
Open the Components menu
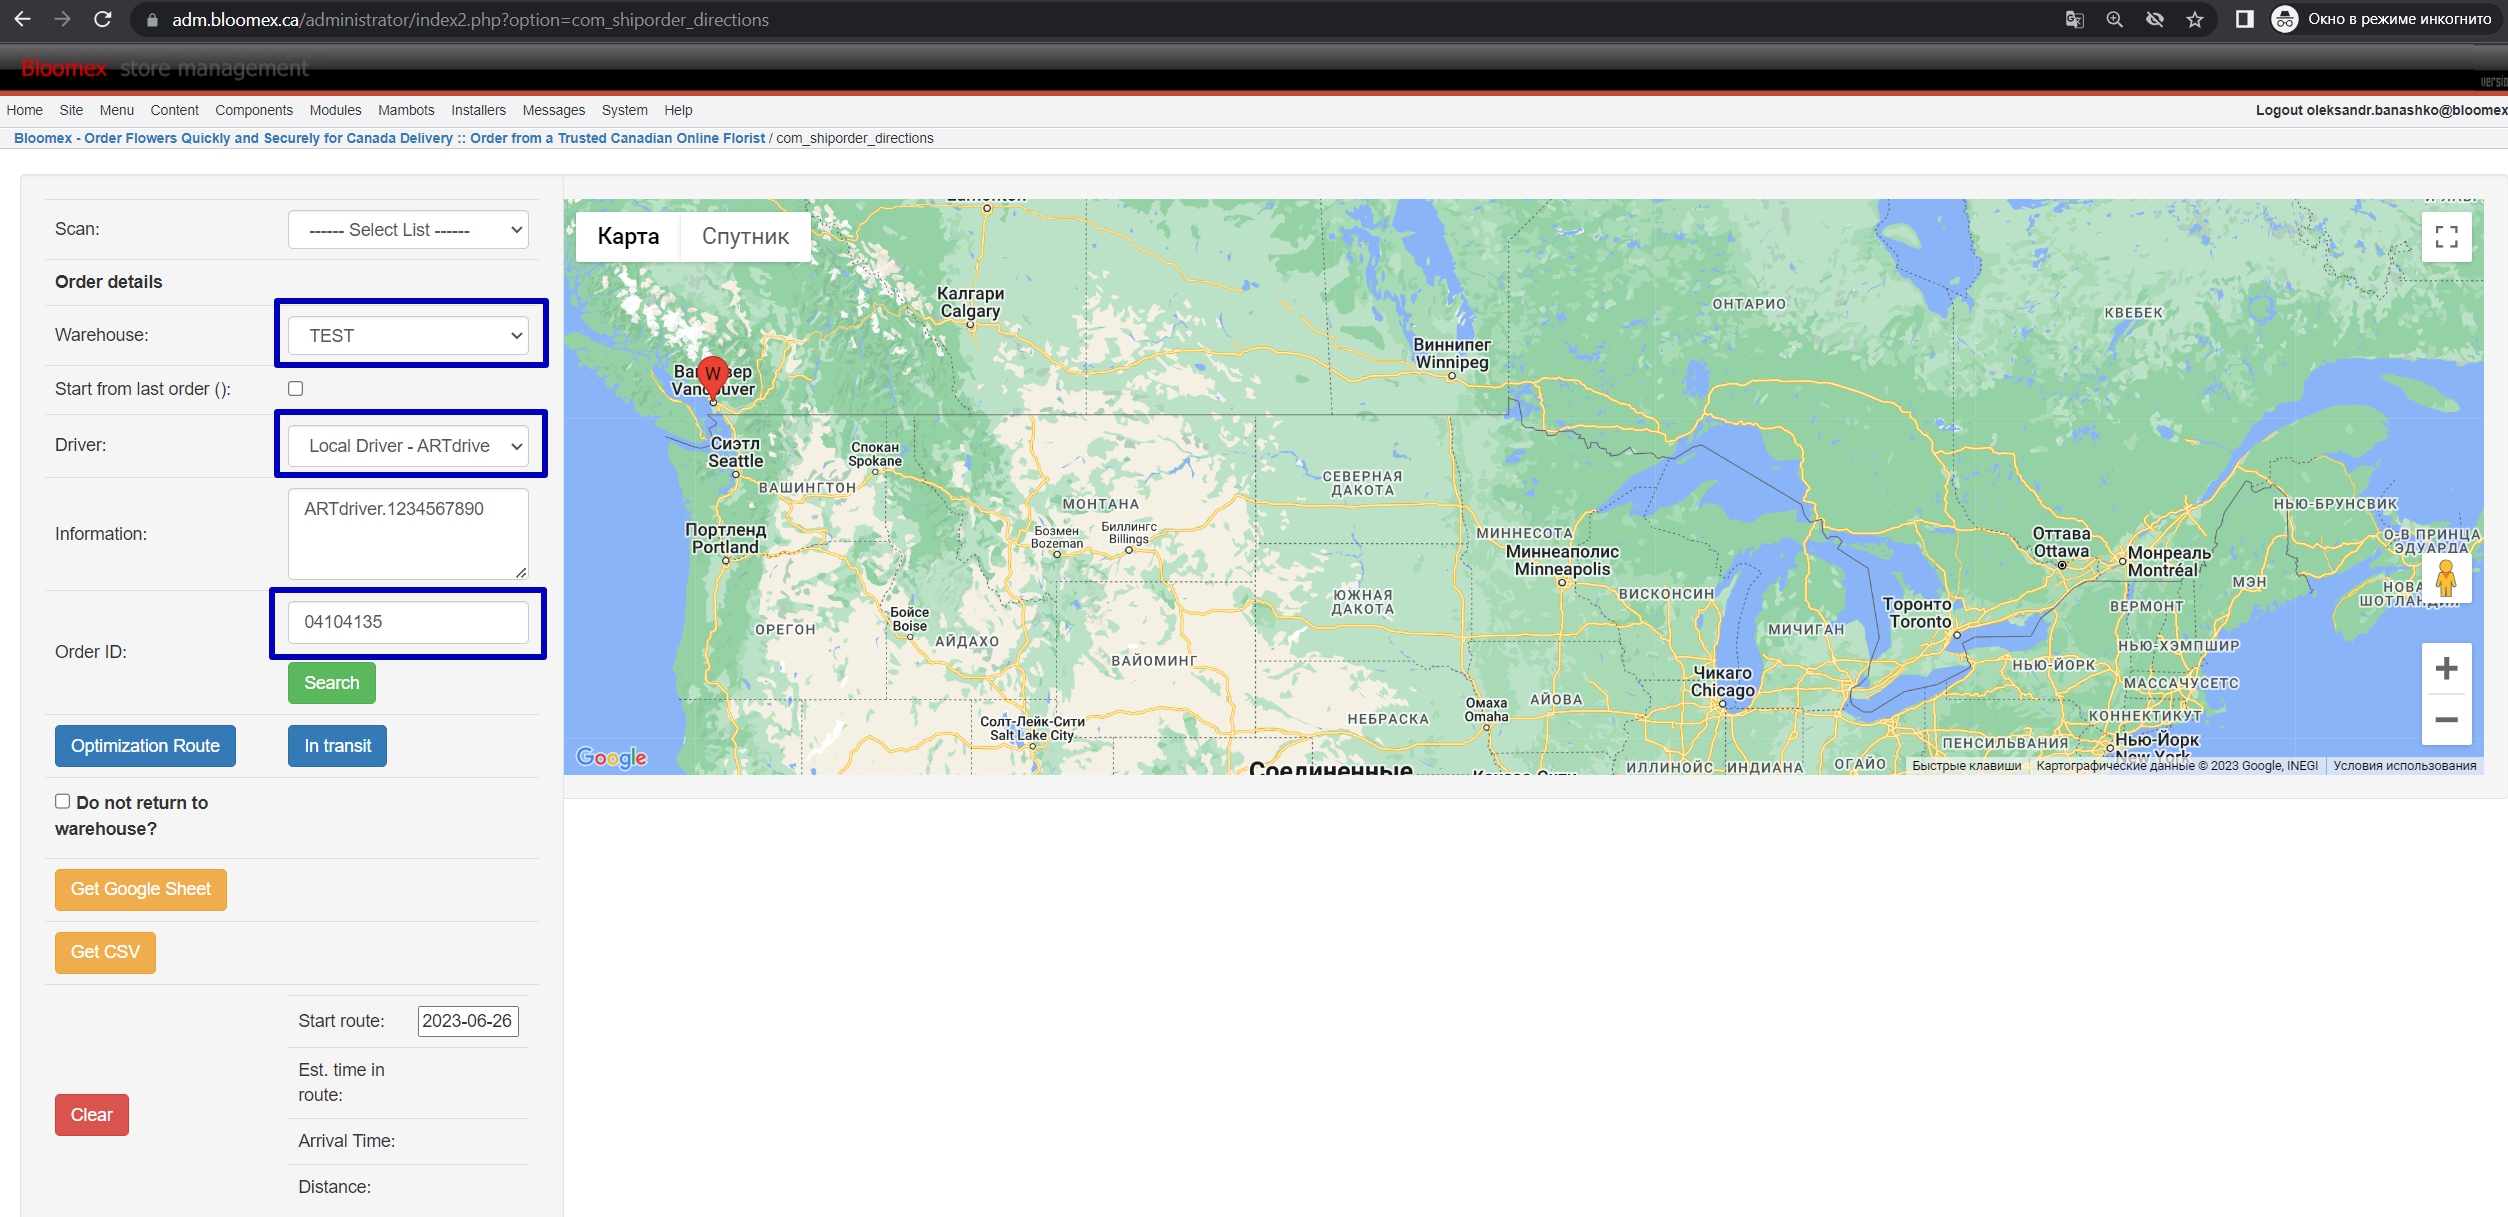click(254, 110)
